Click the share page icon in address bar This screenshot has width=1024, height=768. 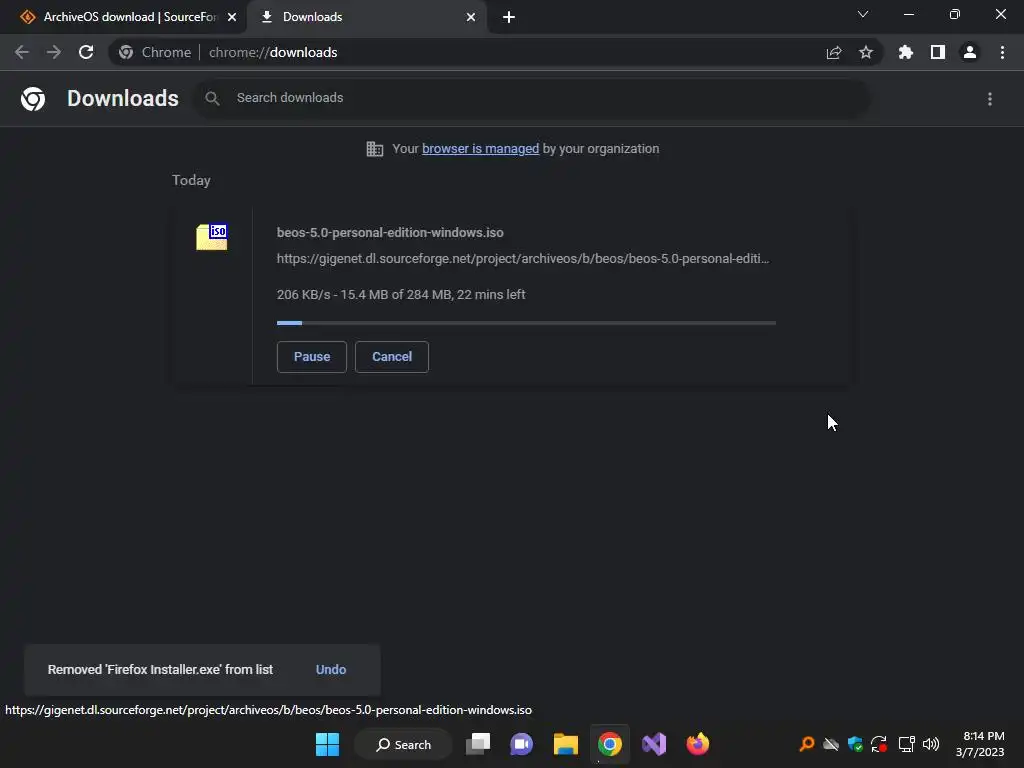[x=833, y=52]
